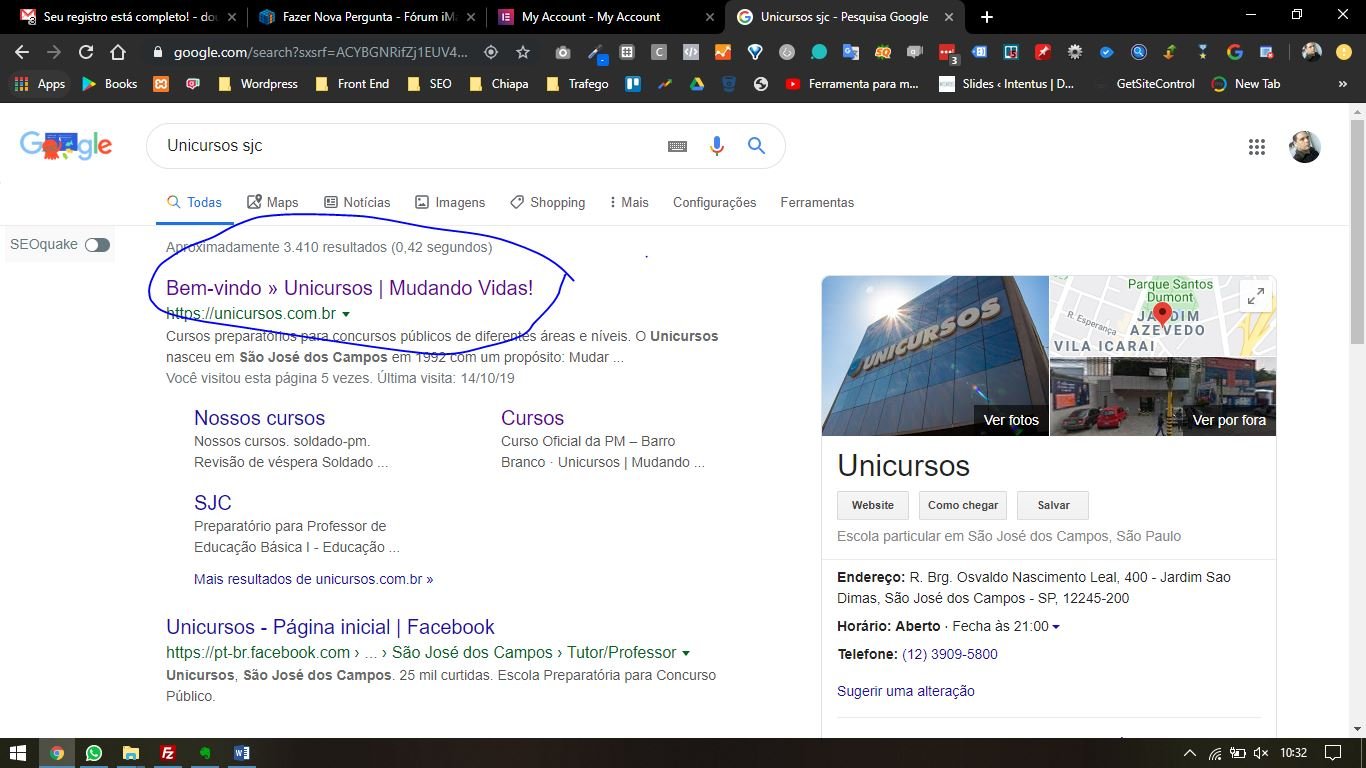Open the Google apps grid
1366x768 pixels.
click(1257, 147)
